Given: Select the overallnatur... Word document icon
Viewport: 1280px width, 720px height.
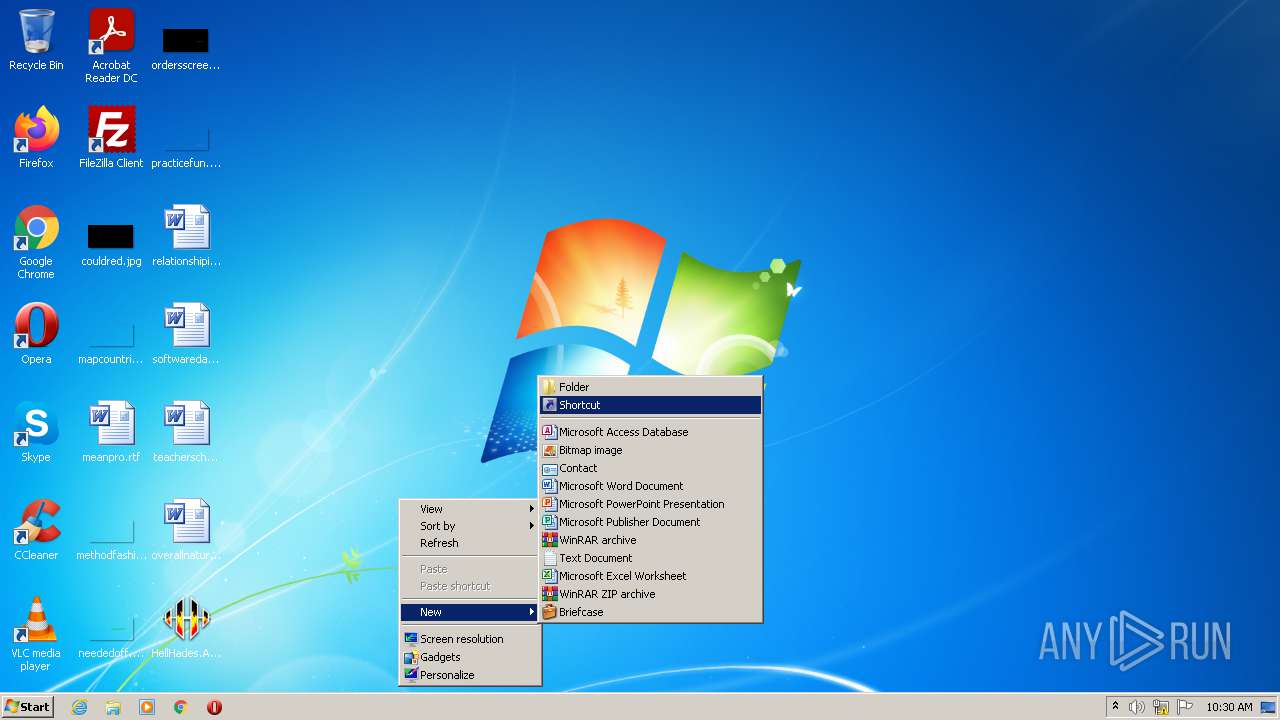Looking at the screenshot, I should click(x=186, y=530).
